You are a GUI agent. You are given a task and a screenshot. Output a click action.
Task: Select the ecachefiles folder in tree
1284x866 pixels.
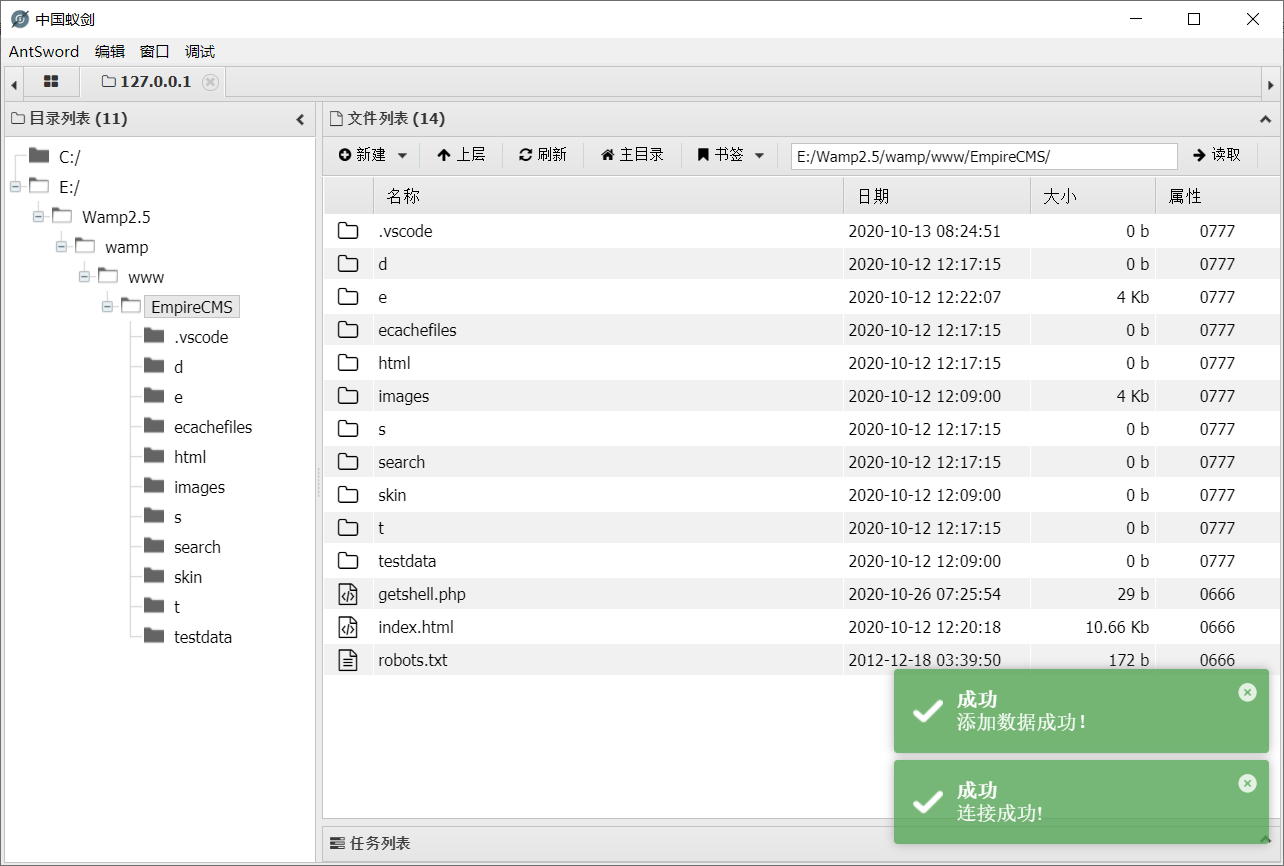[212, 427]
